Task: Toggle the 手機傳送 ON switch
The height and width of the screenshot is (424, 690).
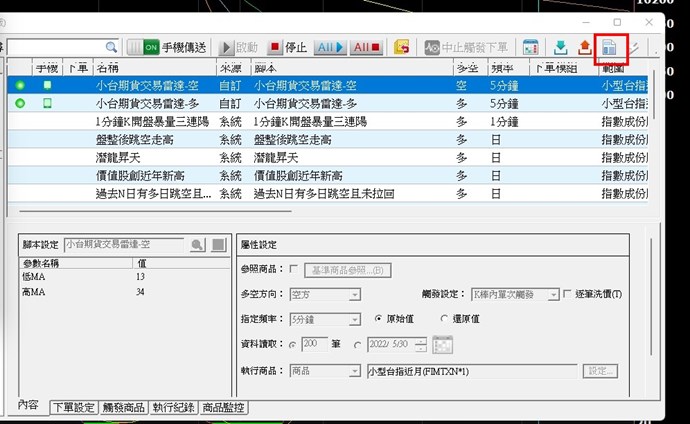Action: pos(150,47)
